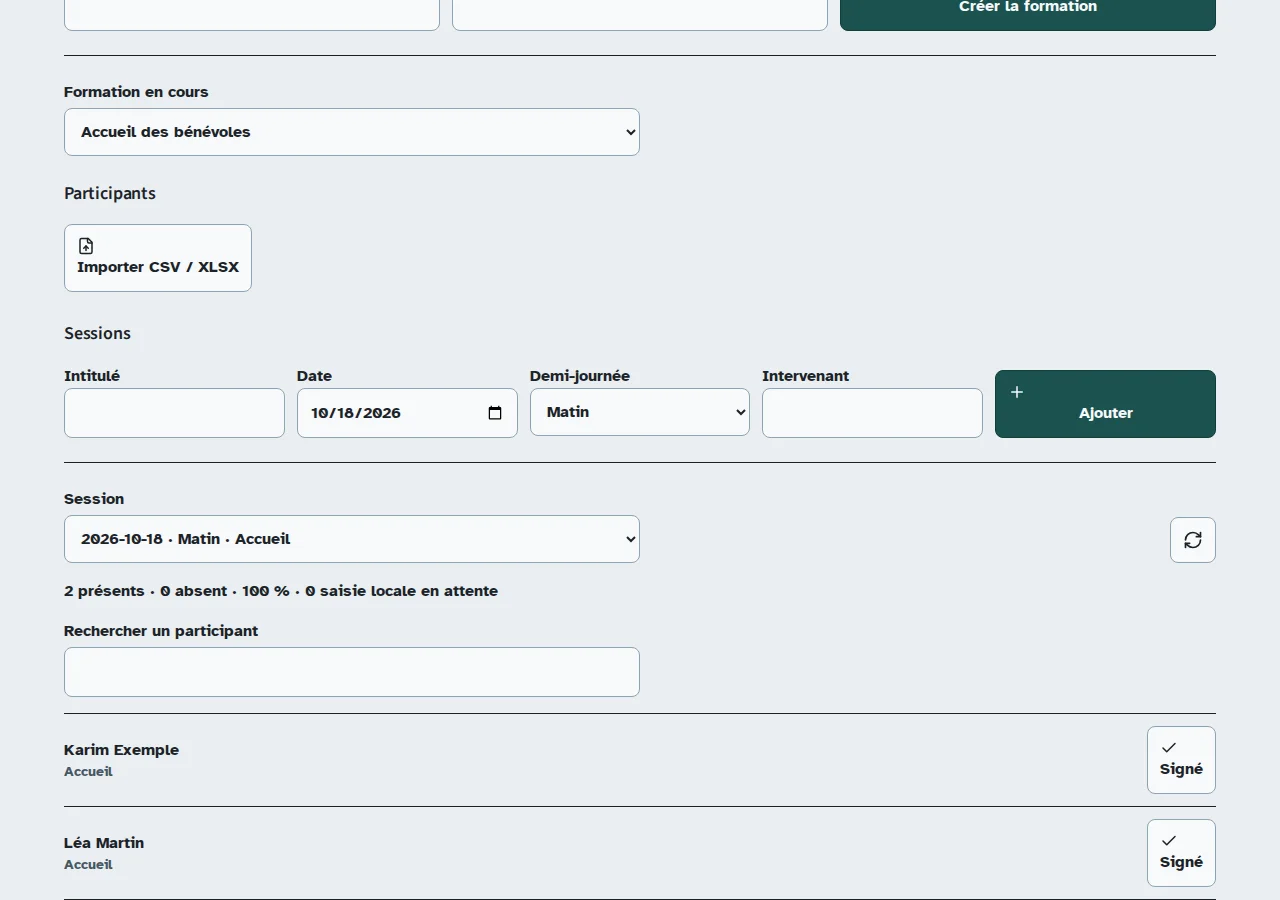
Task: Click the Ajouter session button
Action: [x=1105, y=404]
